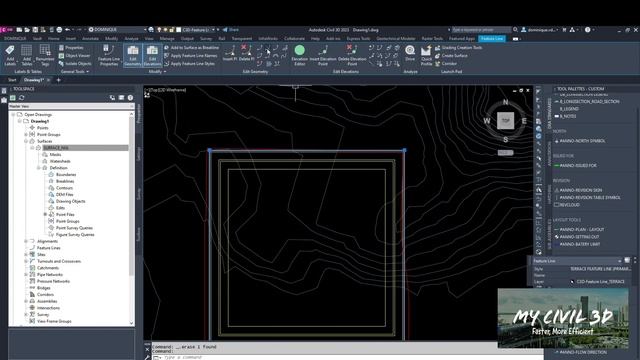
Task: Expand the Alignments tree node
Action: click(x=26, y=241)
